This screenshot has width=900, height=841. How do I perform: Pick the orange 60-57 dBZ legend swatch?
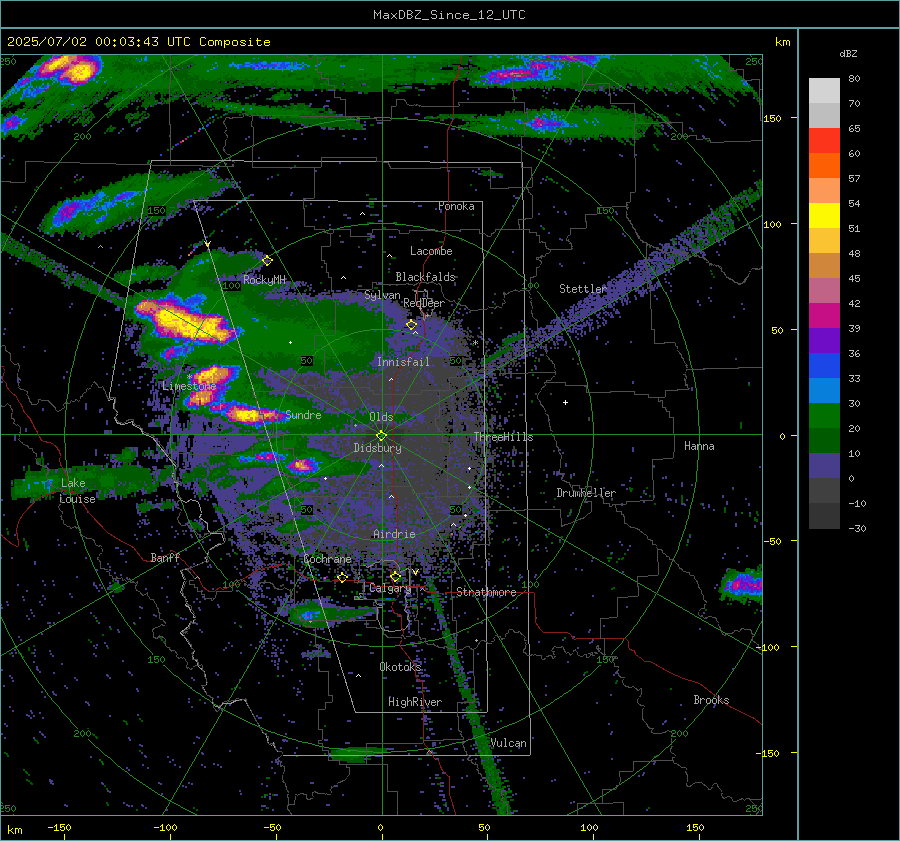(x=824, y=166)
